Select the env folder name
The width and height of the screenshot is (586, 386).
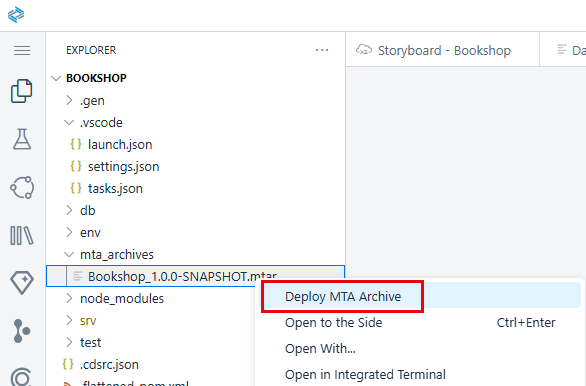[x=90, y=232]
